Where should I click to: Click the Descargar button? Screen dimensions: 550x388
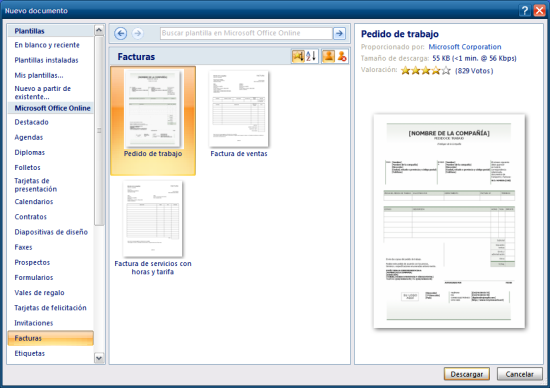click(x=467, y=374)
